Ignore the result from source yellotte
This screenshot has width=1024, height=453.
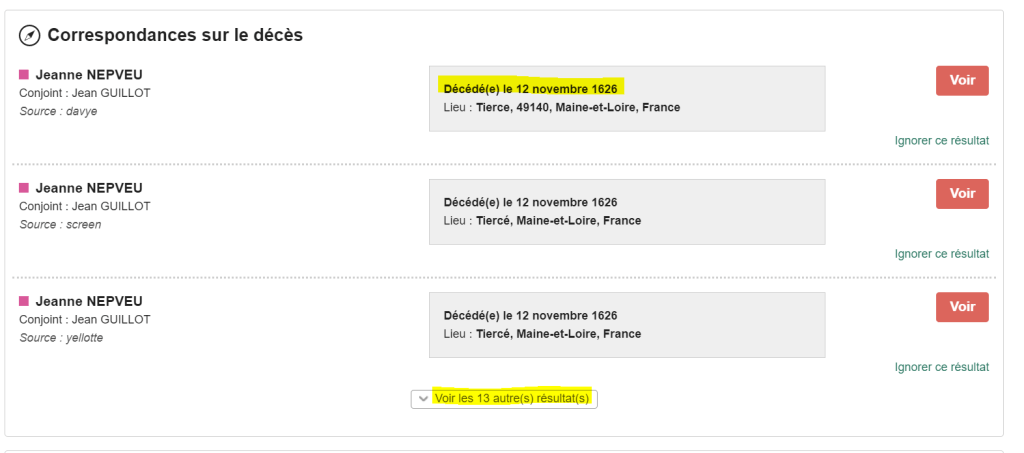click(941, 367)
